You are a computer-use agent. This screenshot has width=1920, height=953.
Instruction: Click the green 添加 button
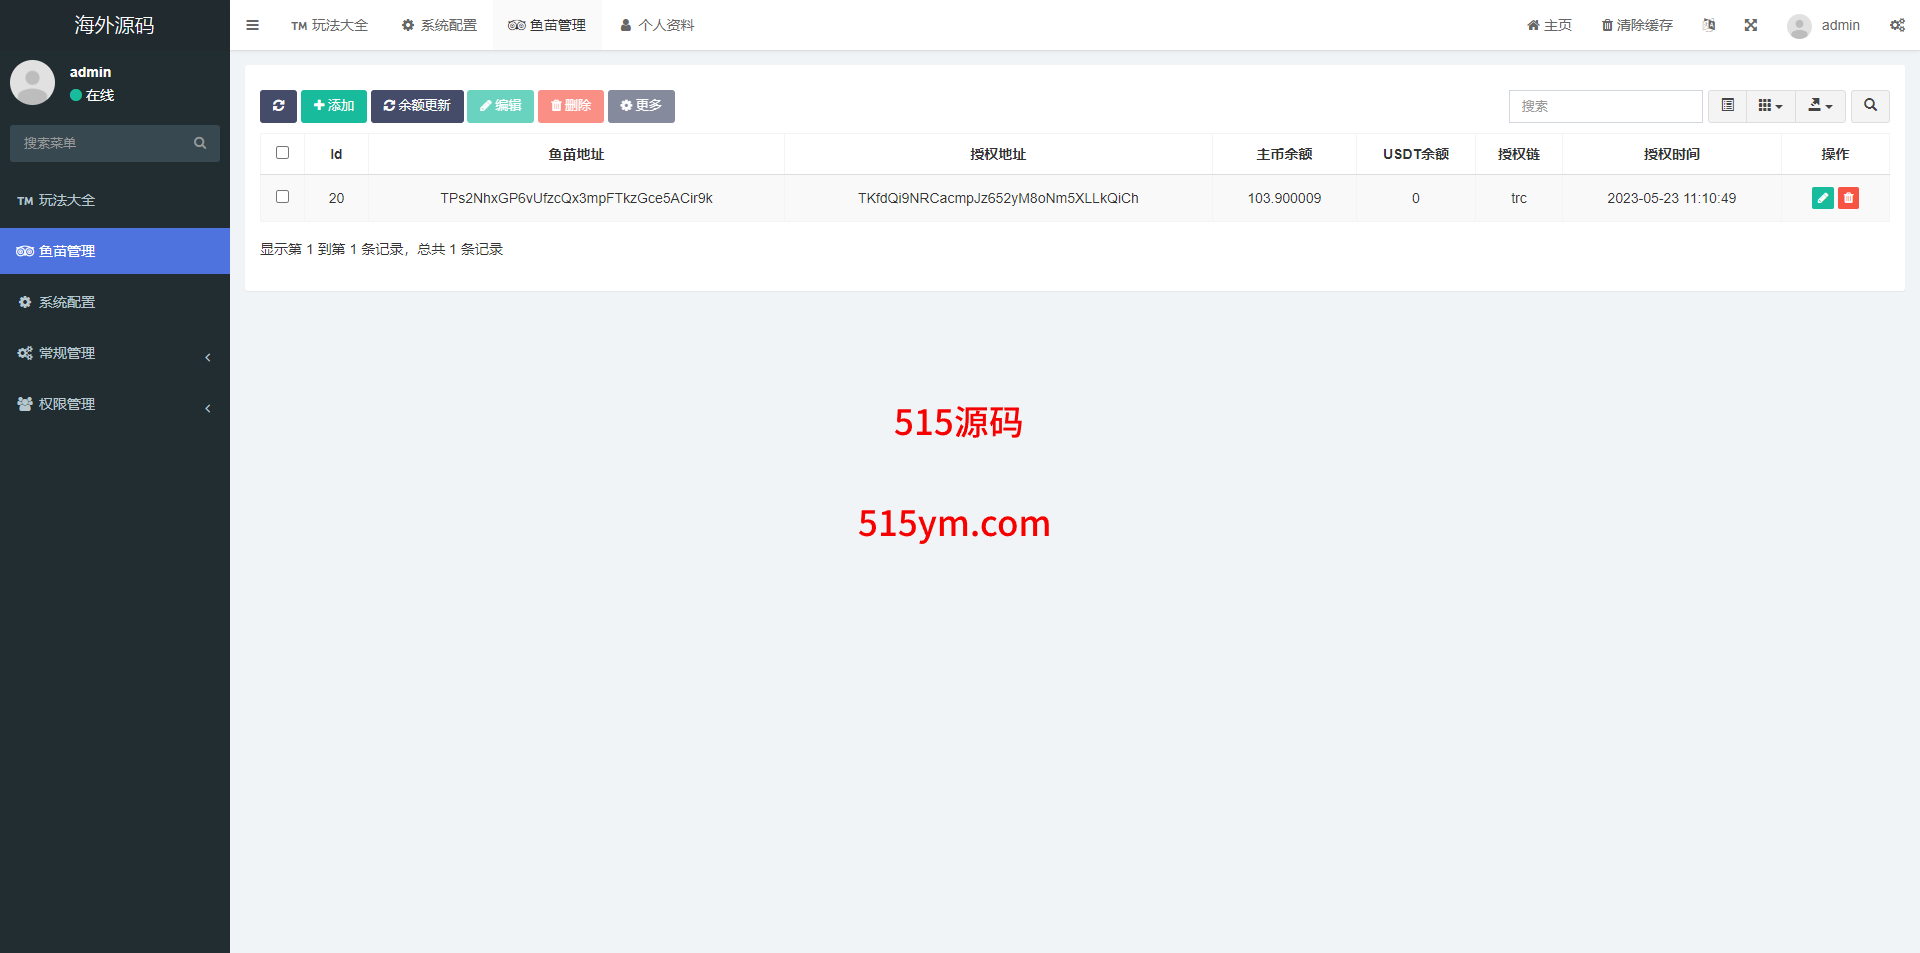click(333, 106)
